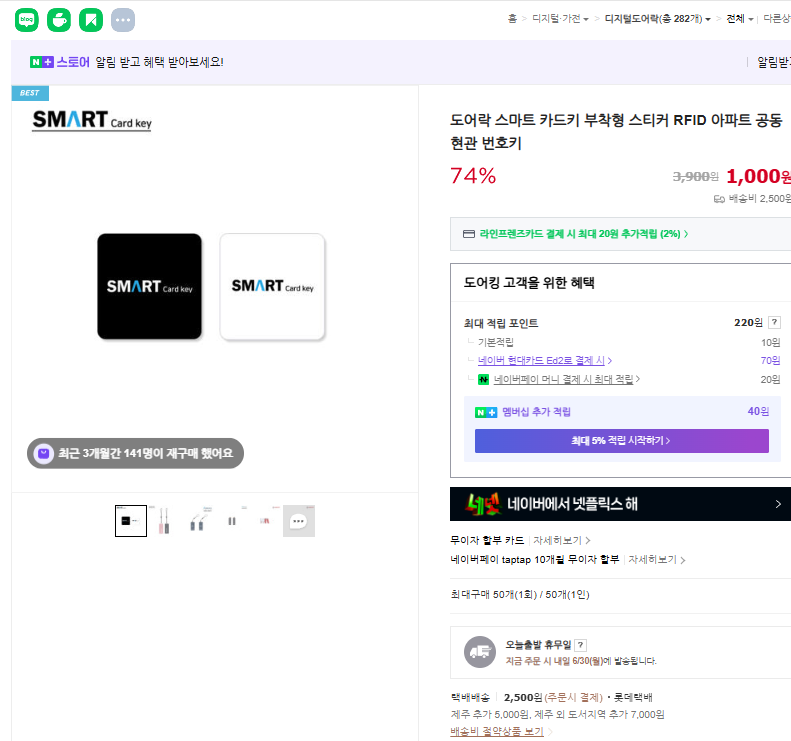Click 최근 3개월간 141명이 재구매 했어요 badge
Viewport: 791px width, 741px height.
(135, 453)
